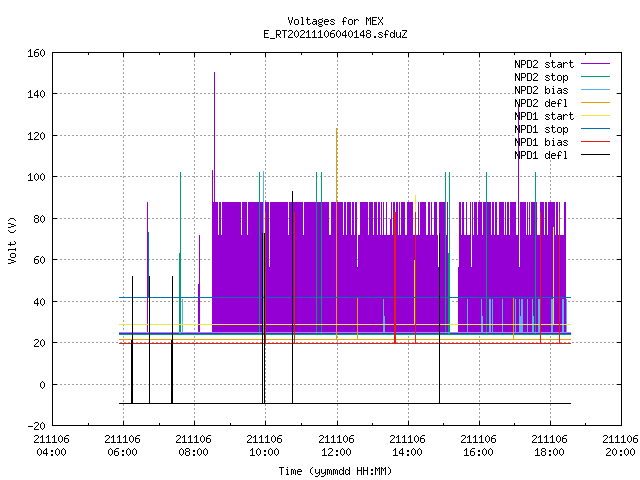Click the NPD1 bias red legend line
The width and height of the screenshot is (640, 480).
[595, 142]
